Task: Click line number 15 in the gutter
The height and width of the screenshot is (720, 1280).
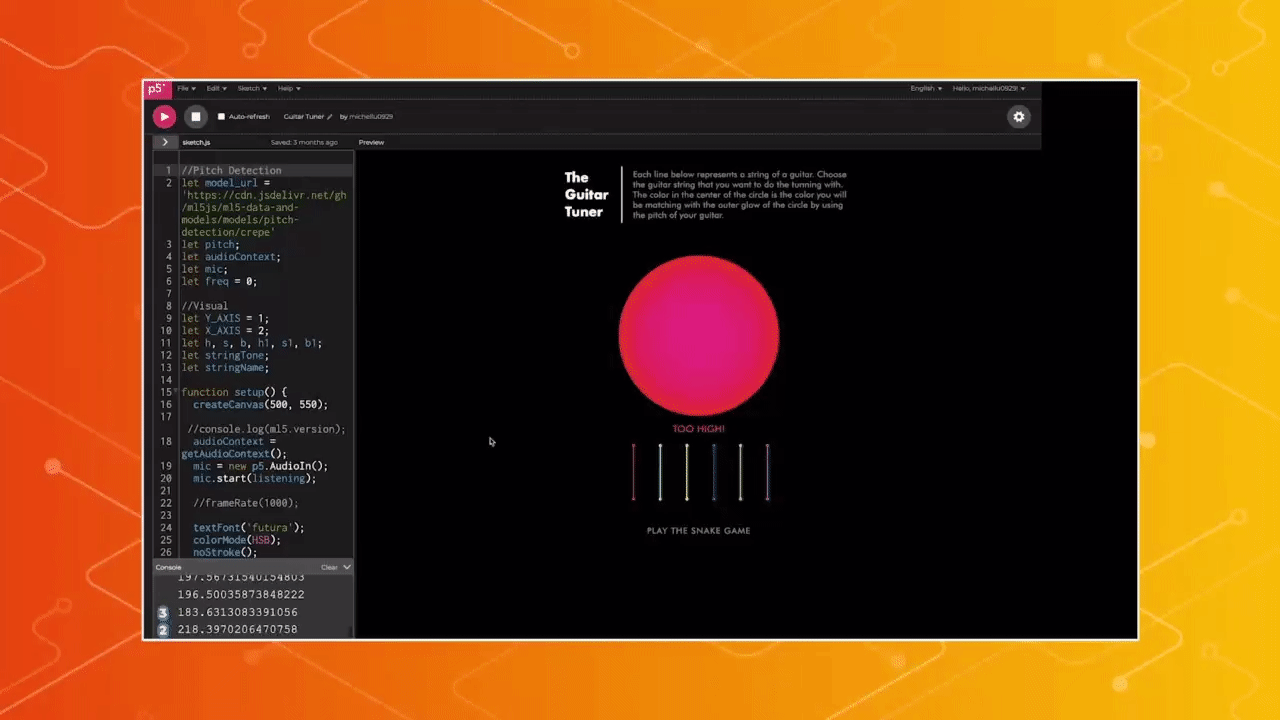Action: click(x=168, y=393)
